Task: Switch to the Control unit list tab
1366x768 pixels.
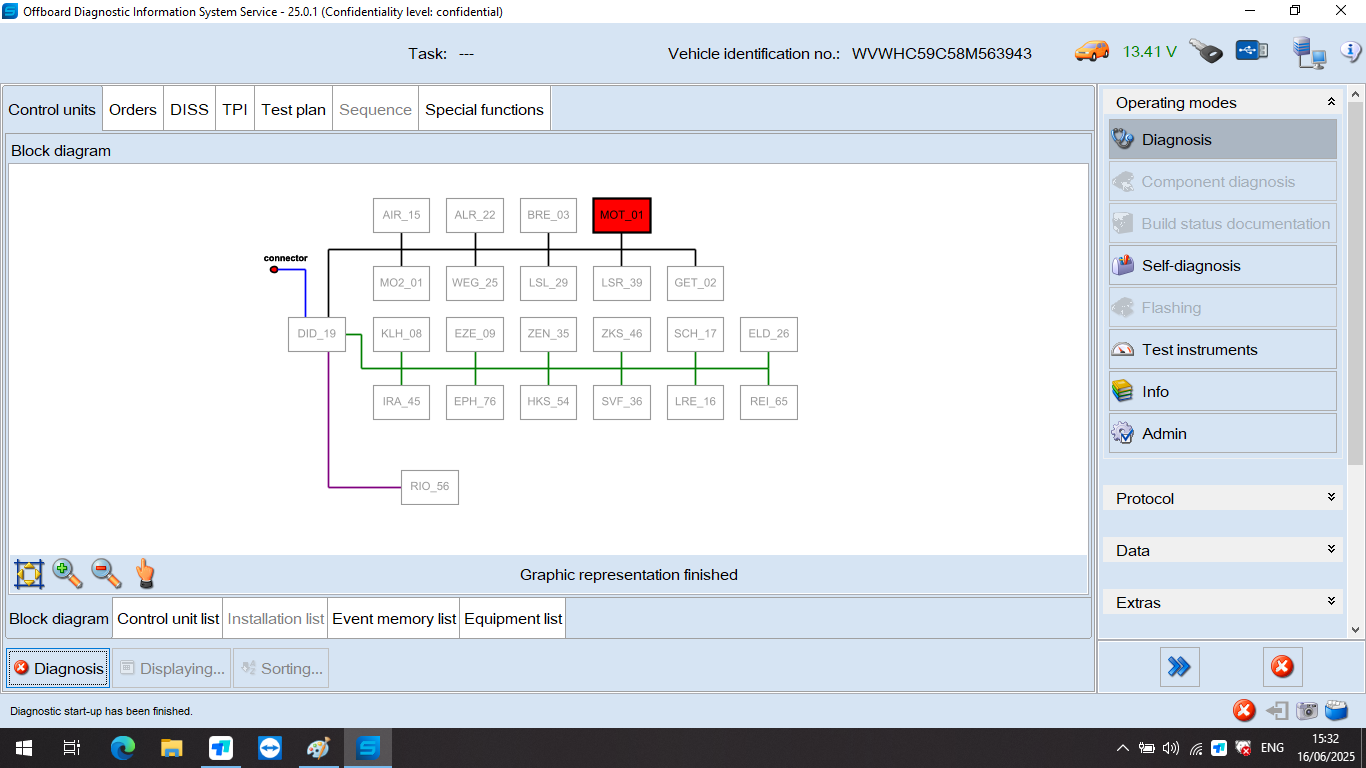Action: tap(167, 618)
